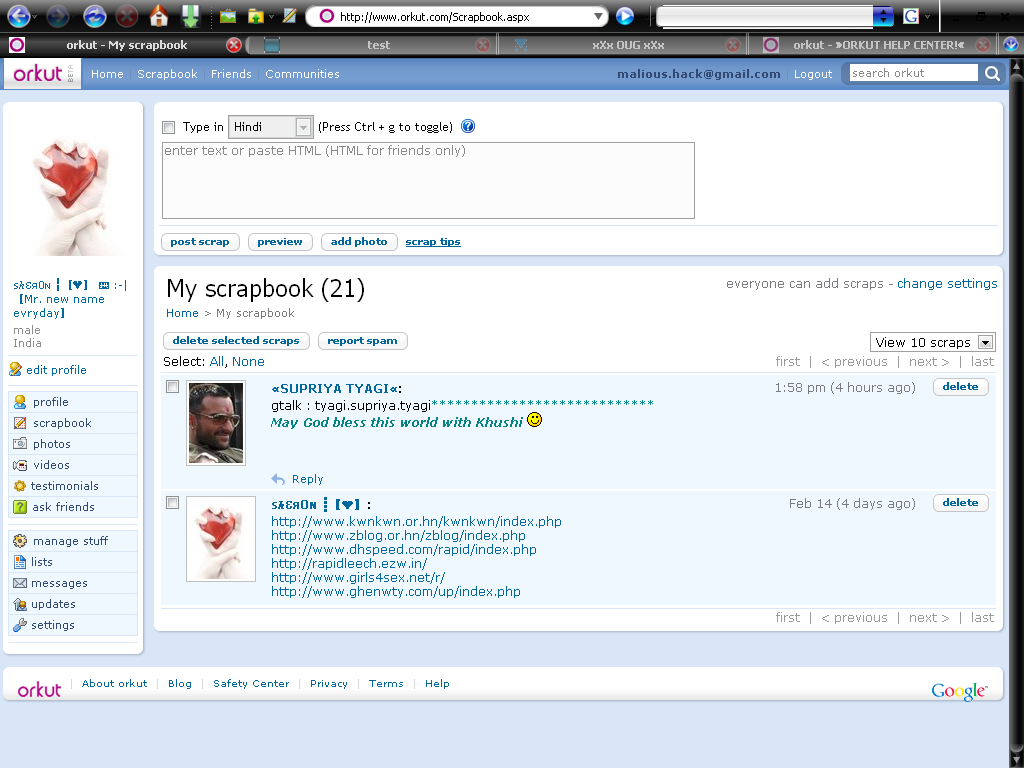Open the dropdown arrow beside the folder icon

271,16
